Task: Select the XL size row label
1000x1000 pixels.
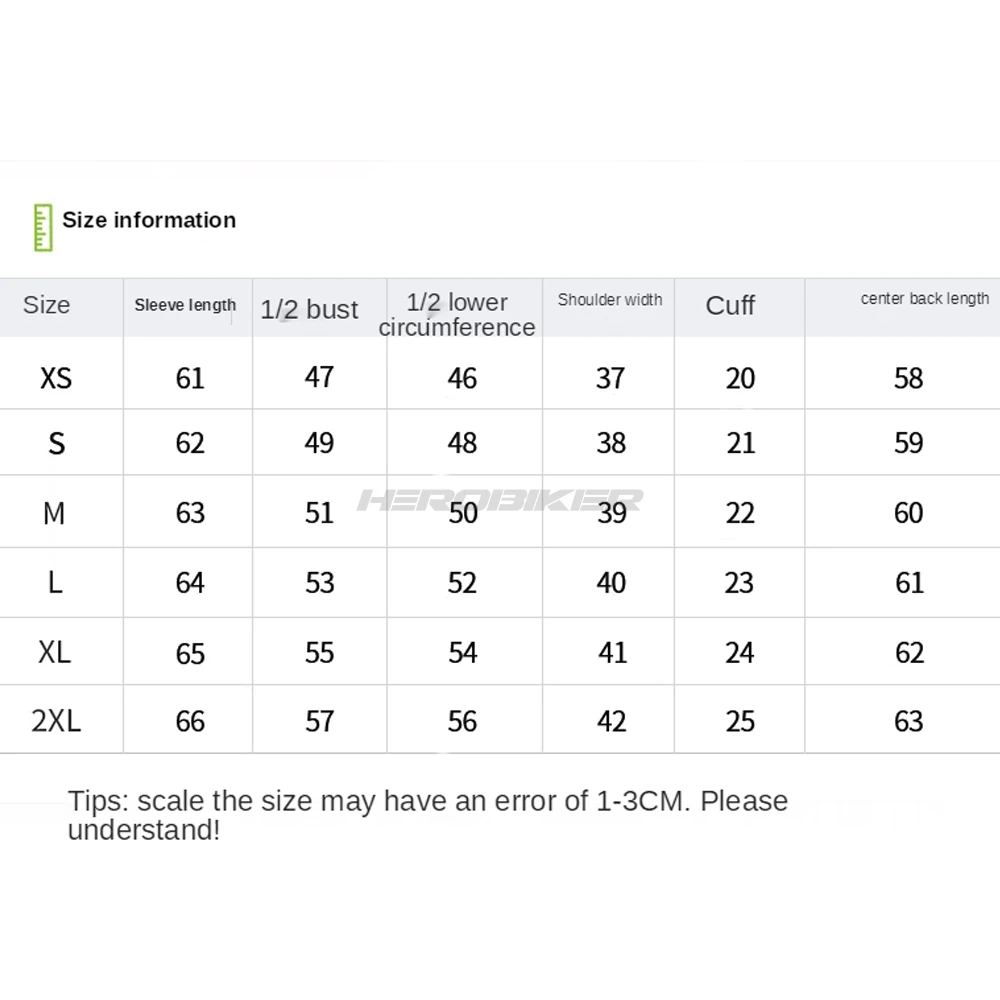Action: (55, 652)
